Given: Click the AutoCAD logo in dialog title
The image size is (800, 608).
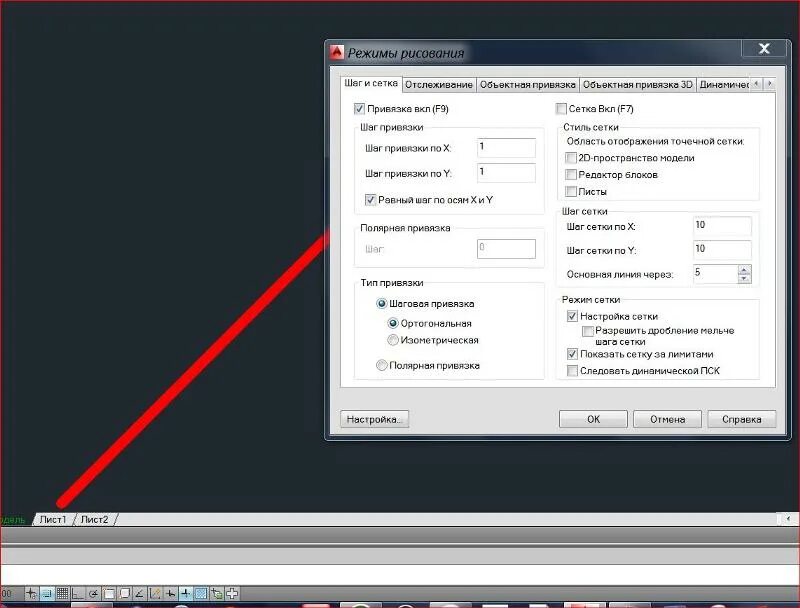Looking at the screenshot, I should pos(337,52).
